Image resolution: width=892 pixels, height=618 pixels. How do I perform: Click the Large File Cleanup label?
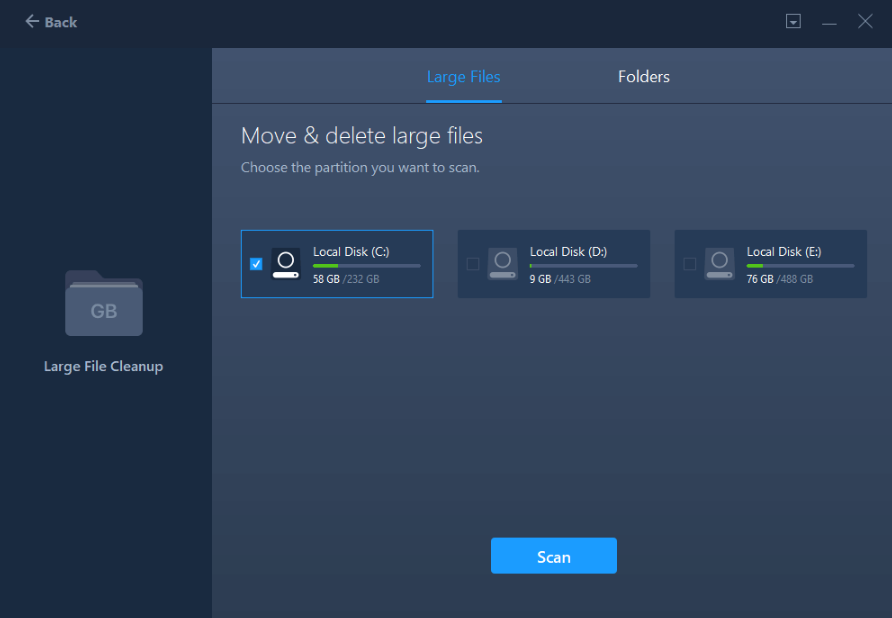pyautogui.click(x=104, y=366)
